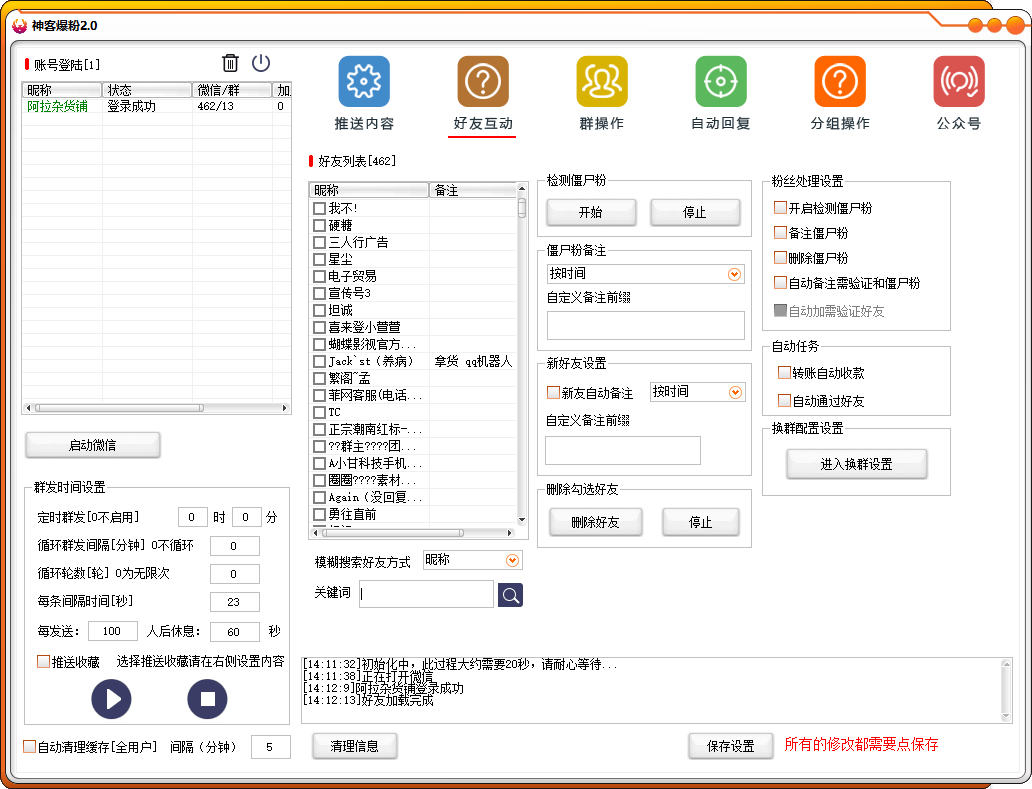Click the magnifier icon to search keywords

click(x=510, y=594)
